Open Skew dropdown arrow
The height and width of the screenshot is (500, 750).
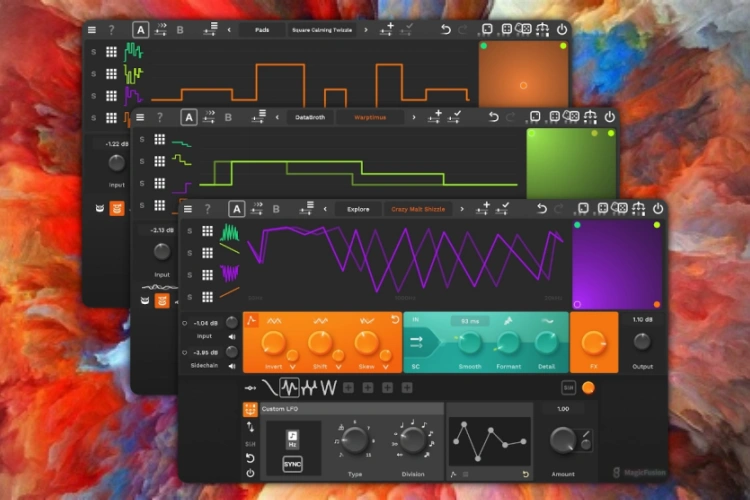pos(385,367)
